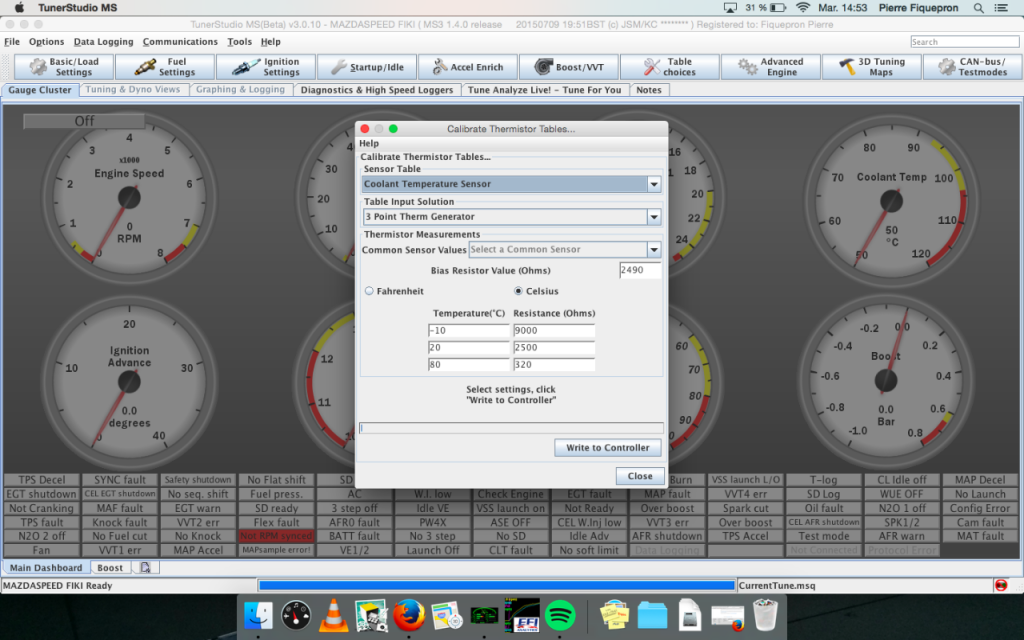This screenshot has height=640, width=1024.
Task: Open Boost/VVT turbo button
Action: coord(569,67)
